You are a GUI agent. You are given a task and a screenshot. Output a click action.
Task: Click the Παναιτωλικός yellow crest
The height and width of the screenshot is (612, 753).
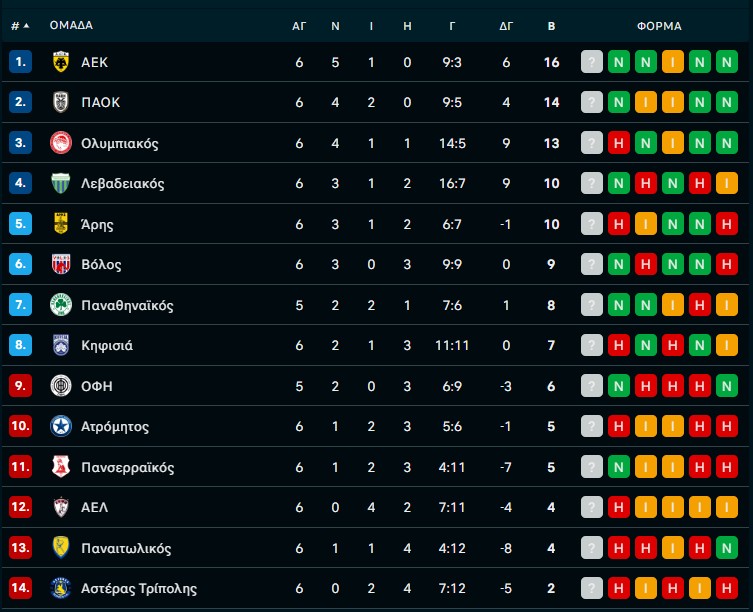(61, 548)
